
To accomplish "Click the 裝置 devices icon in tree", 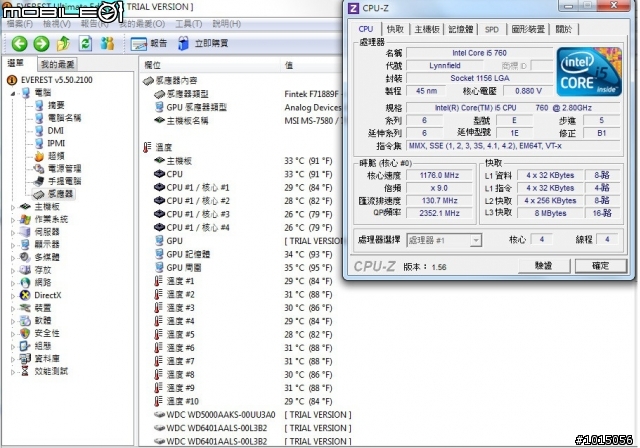I will [25, 308].
